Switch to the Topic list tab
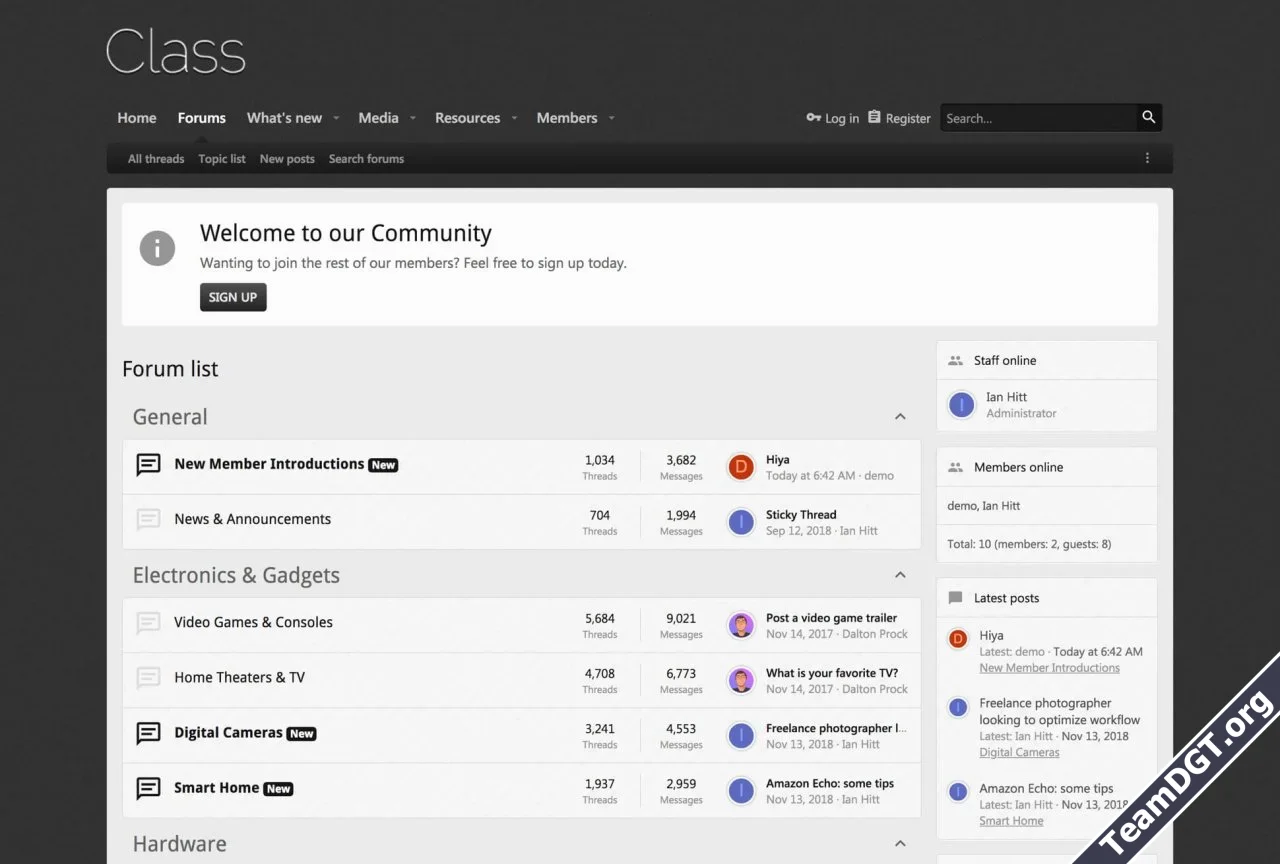Image resolution: width=1280 pixels, height=864 pixels. [222, 159]
